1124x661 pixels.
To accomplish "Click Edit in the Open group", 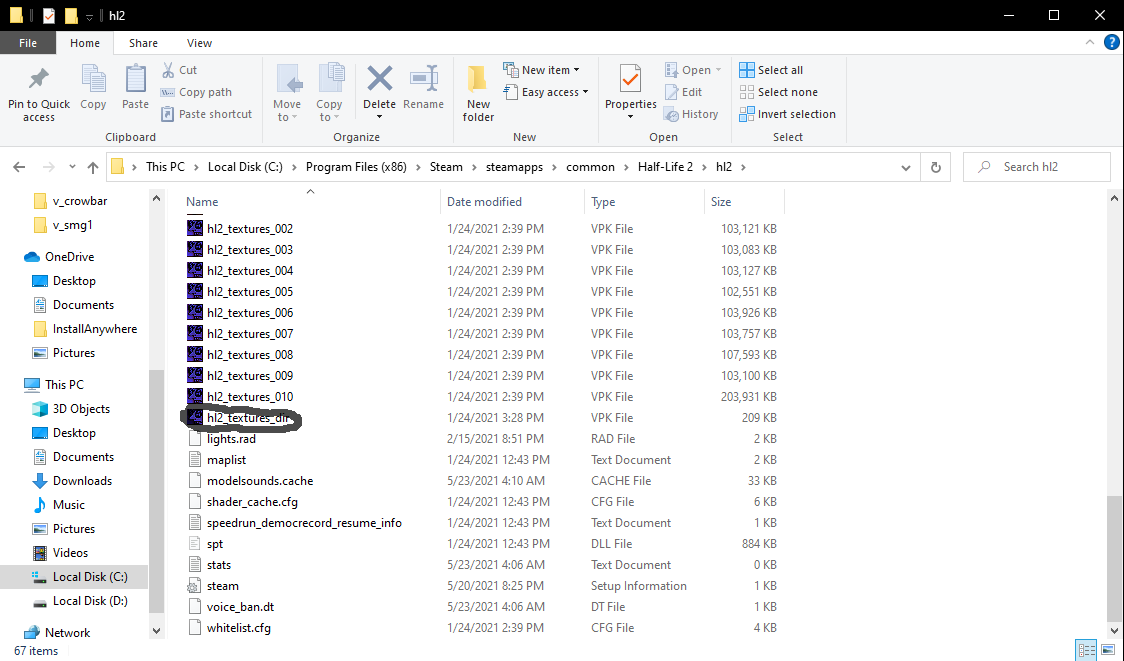I will [683, 92].
